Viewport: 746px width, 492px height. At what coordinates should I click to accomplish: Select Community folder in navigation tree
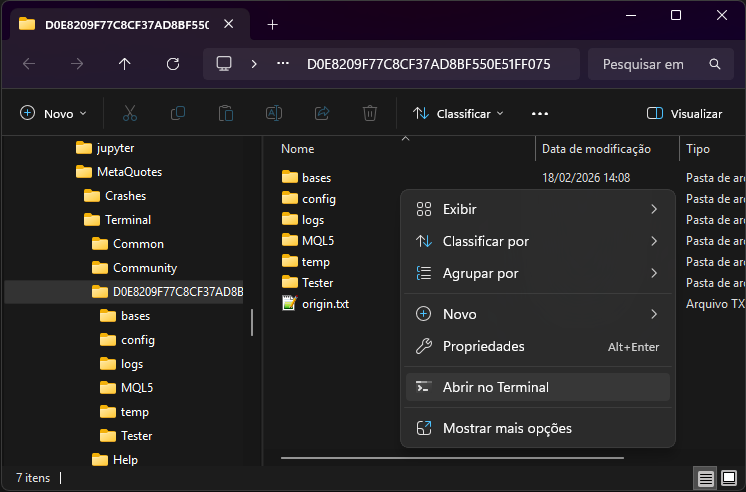pyautogui.click(x=134, y=268)
